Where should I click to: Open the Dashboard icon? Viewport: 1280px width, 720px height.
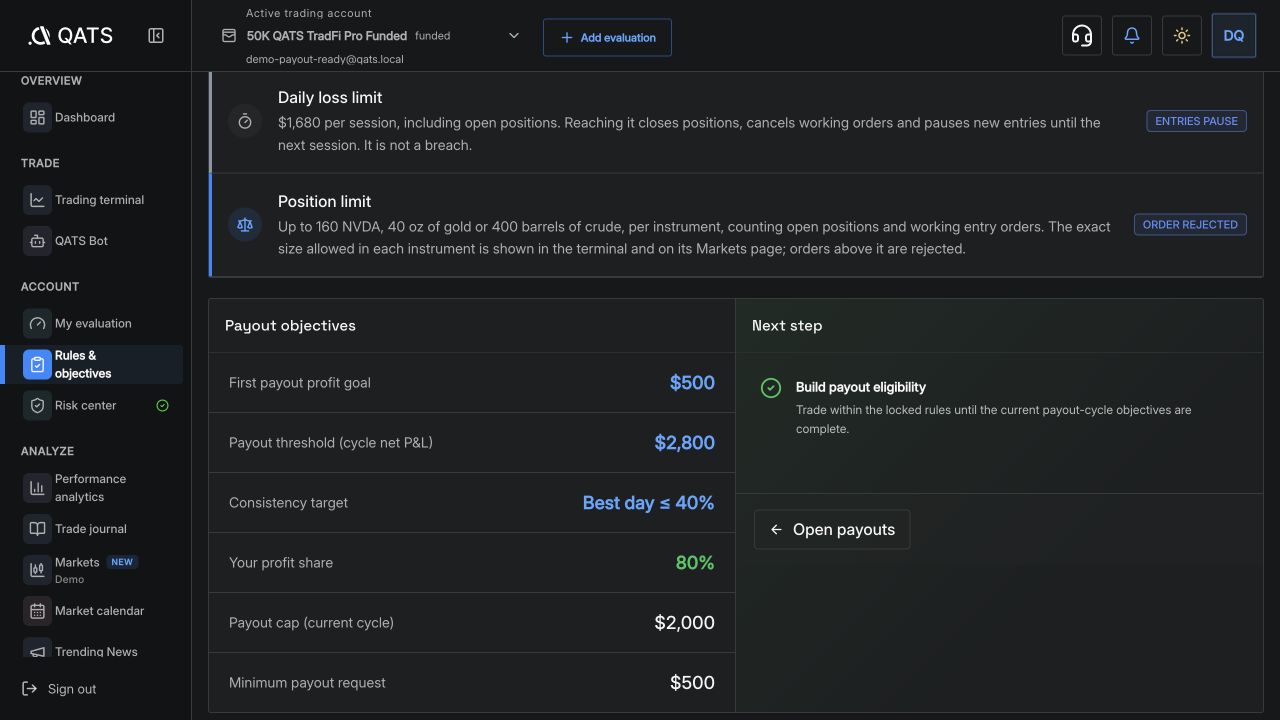[x=37, y=118]
